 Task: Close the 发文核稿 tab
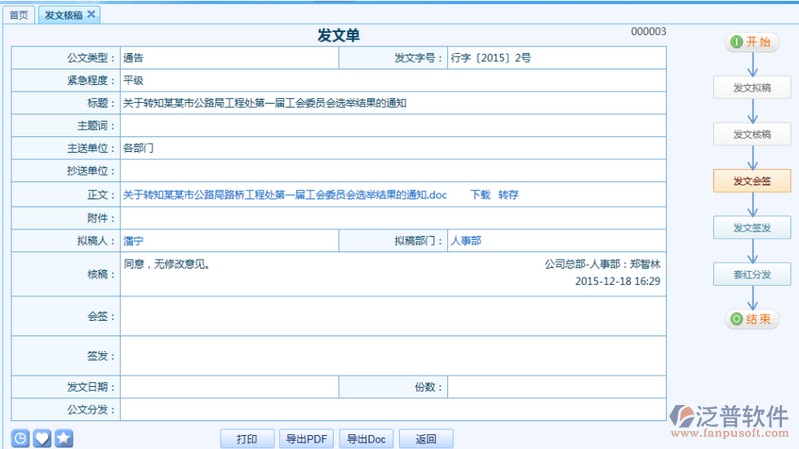(91, 14)
